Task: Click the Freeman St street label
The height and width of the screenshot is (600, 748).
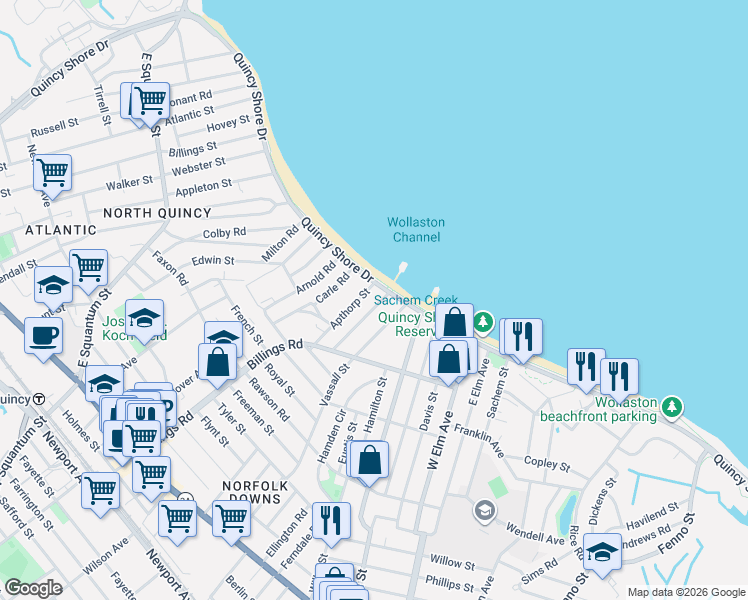Action: [253, 413]
